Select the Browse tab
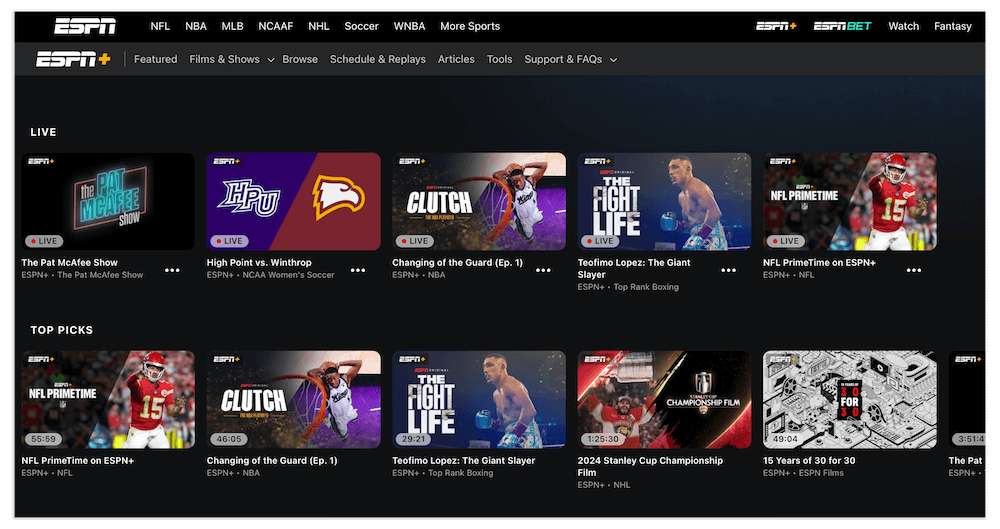1000x529 pixels. pos(300,59)
